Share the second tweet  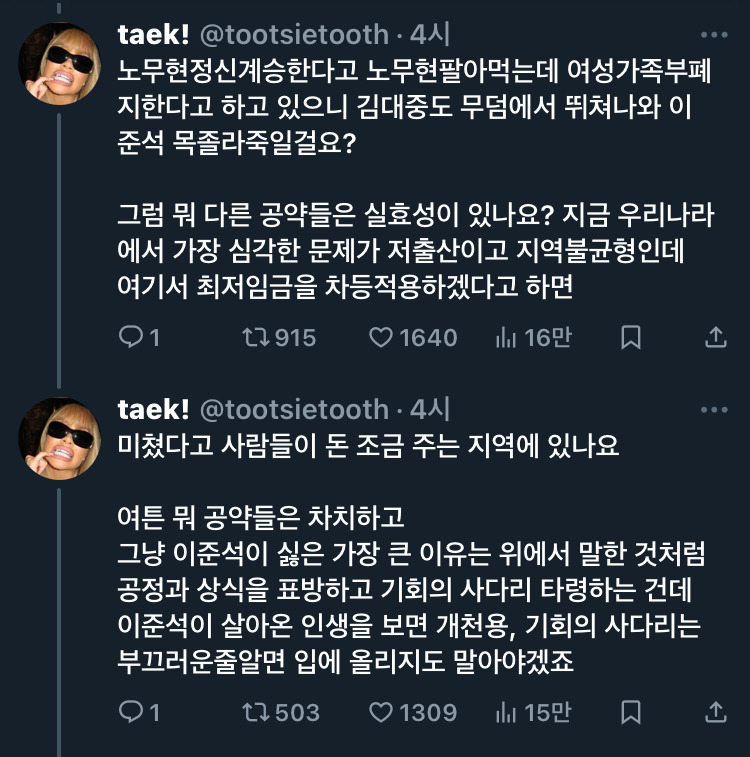(x=716, y=712)
